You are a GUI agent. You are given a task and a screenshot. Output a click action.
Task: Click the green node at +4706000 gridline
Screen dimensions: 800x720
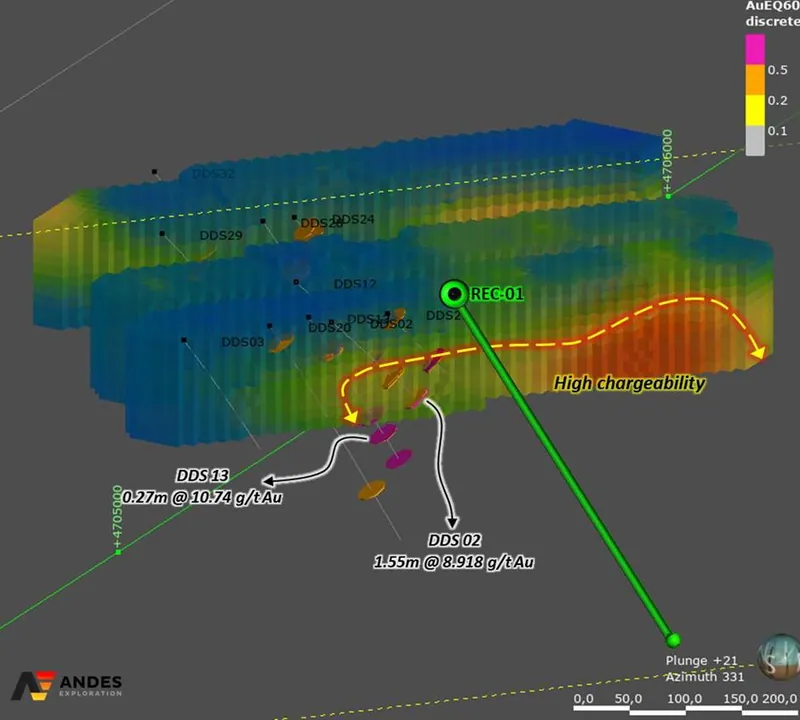click(668, 196)
